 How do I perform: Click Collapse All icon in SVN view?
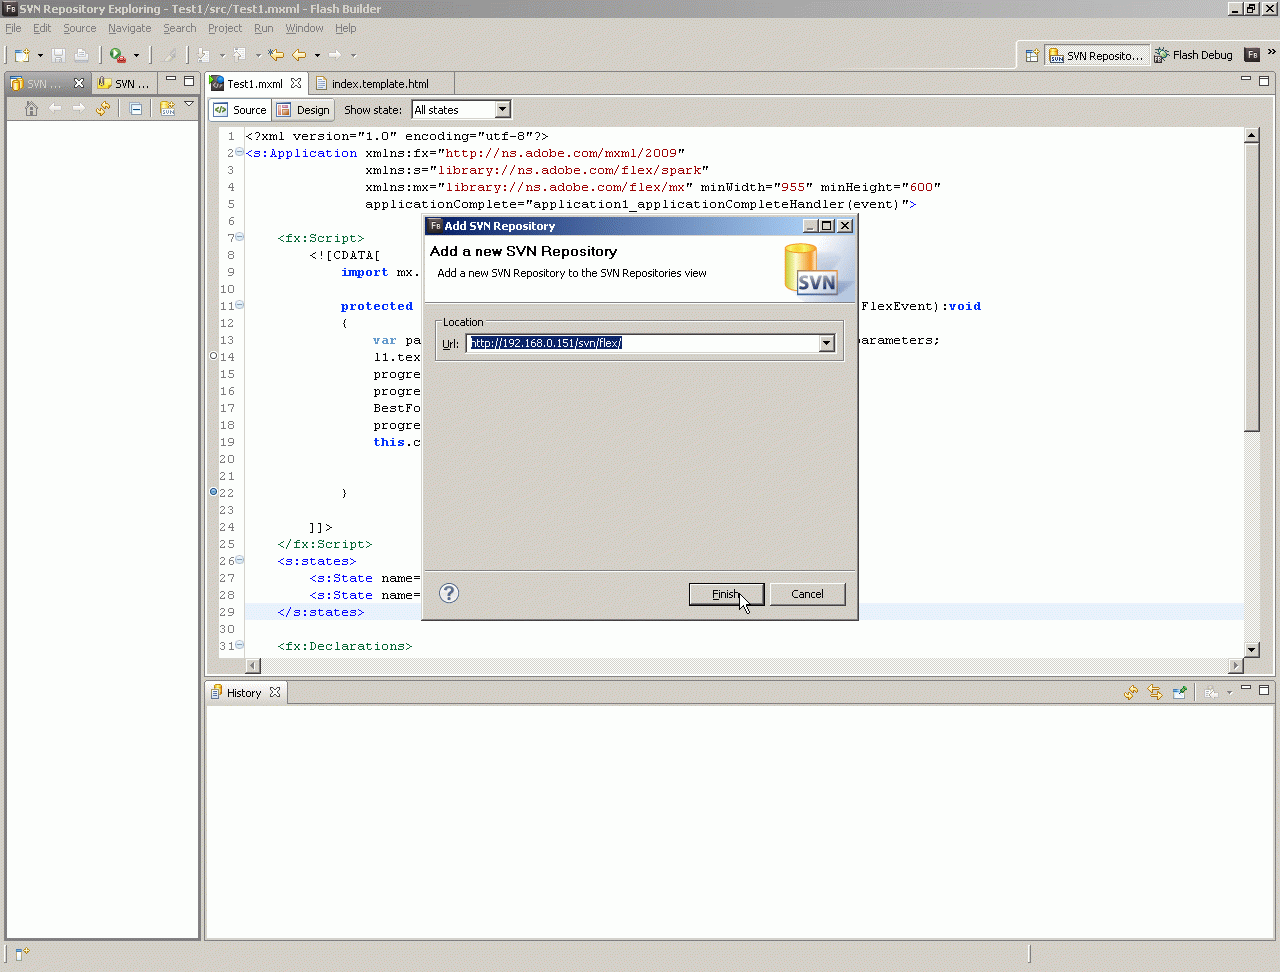tap(136, 109)
